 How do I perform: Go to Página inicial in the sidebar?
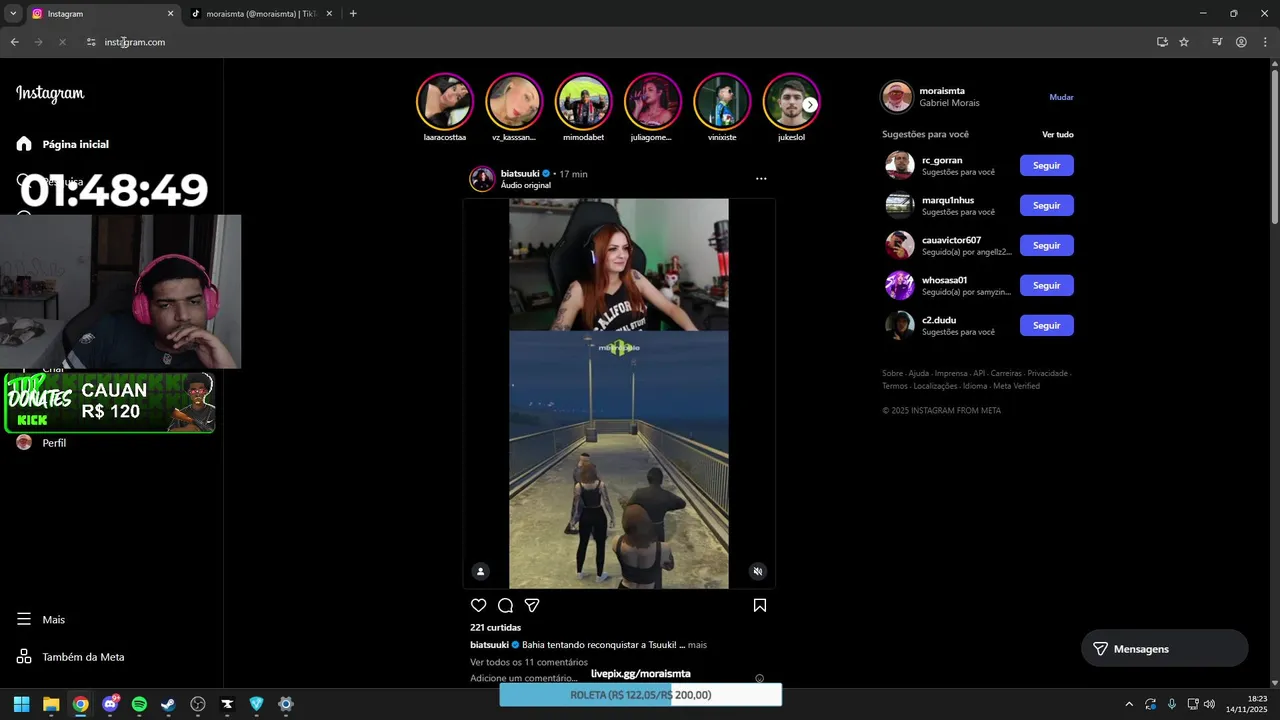[63, 144]
